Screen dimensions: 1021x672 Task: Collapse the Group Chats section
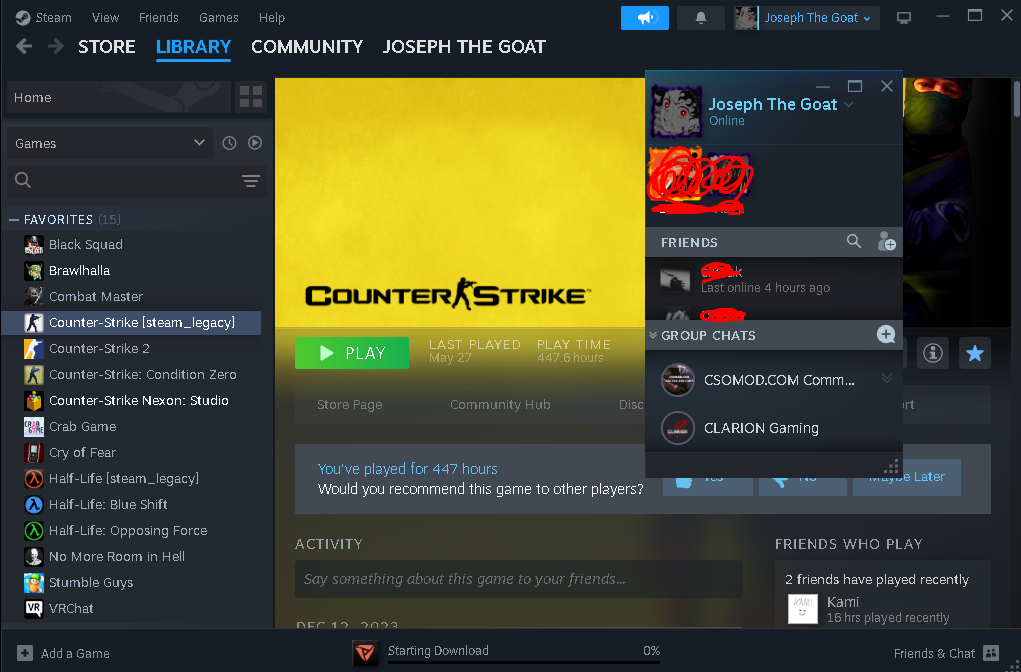653,335
